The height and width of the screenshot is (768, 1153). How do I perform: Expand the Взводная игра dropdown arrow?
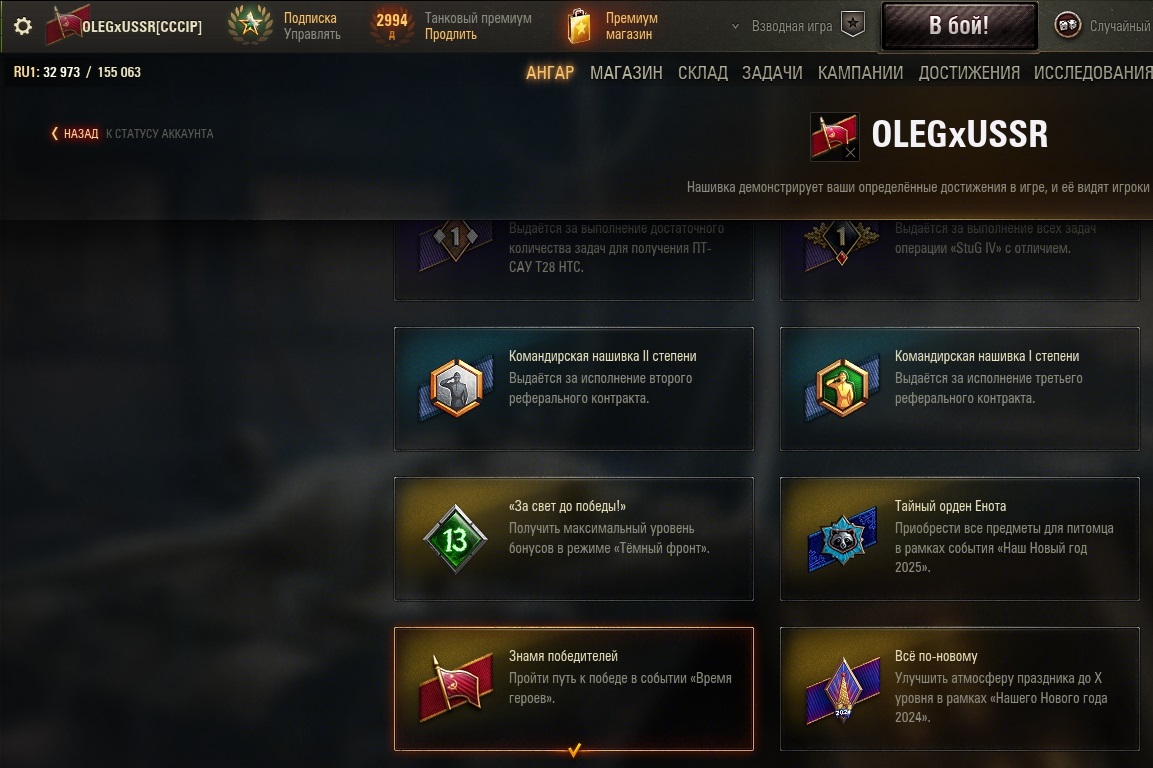[735, 26]
